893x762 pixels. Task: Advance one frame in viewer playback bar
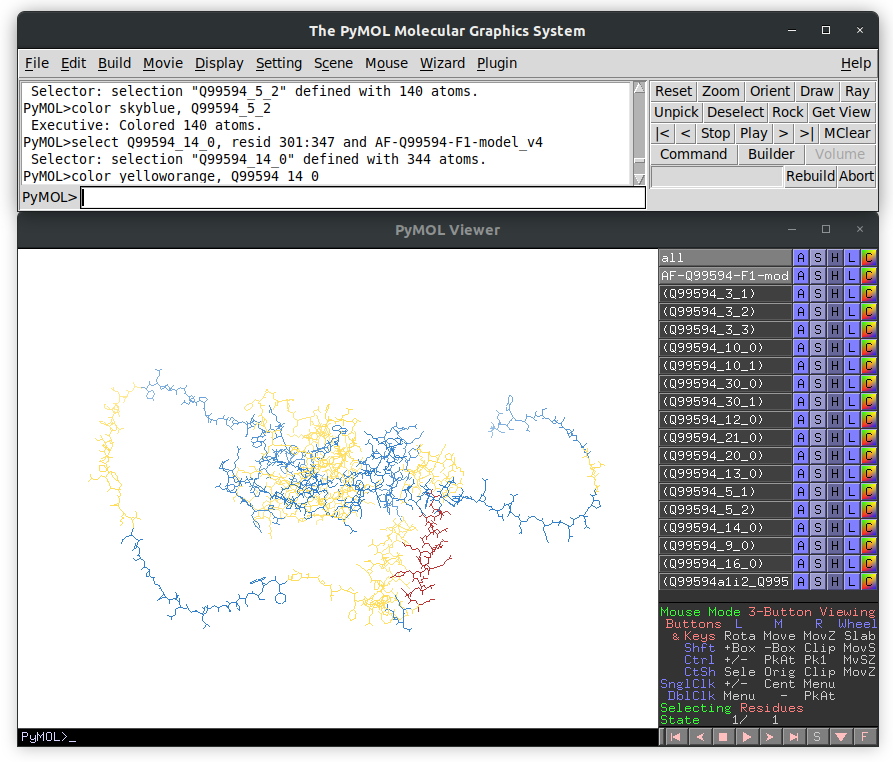(770, 737)
